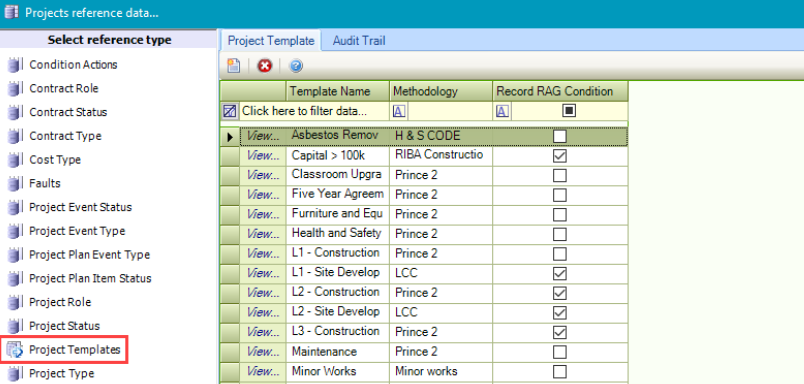804x384 pixels.
Task: Select the Asbestos Removal row selector arrow
Action: coord(230,137)
